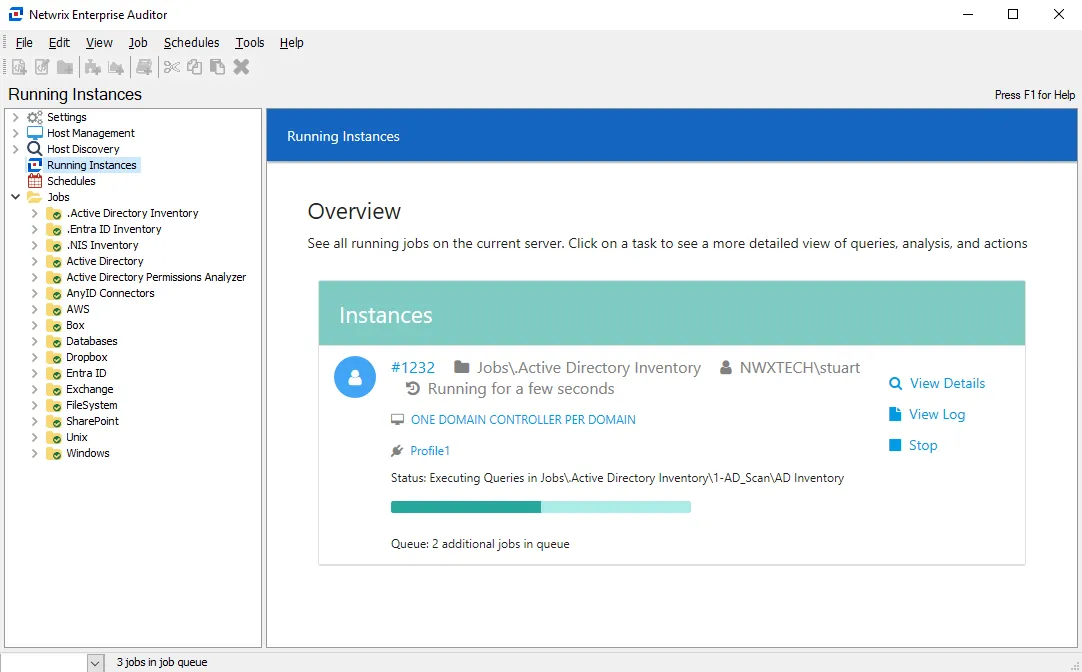Viewport: 1082px width, 672px height.
Task: Click the puzzle-piece add toolbar icon
Action: click(92, 67)
